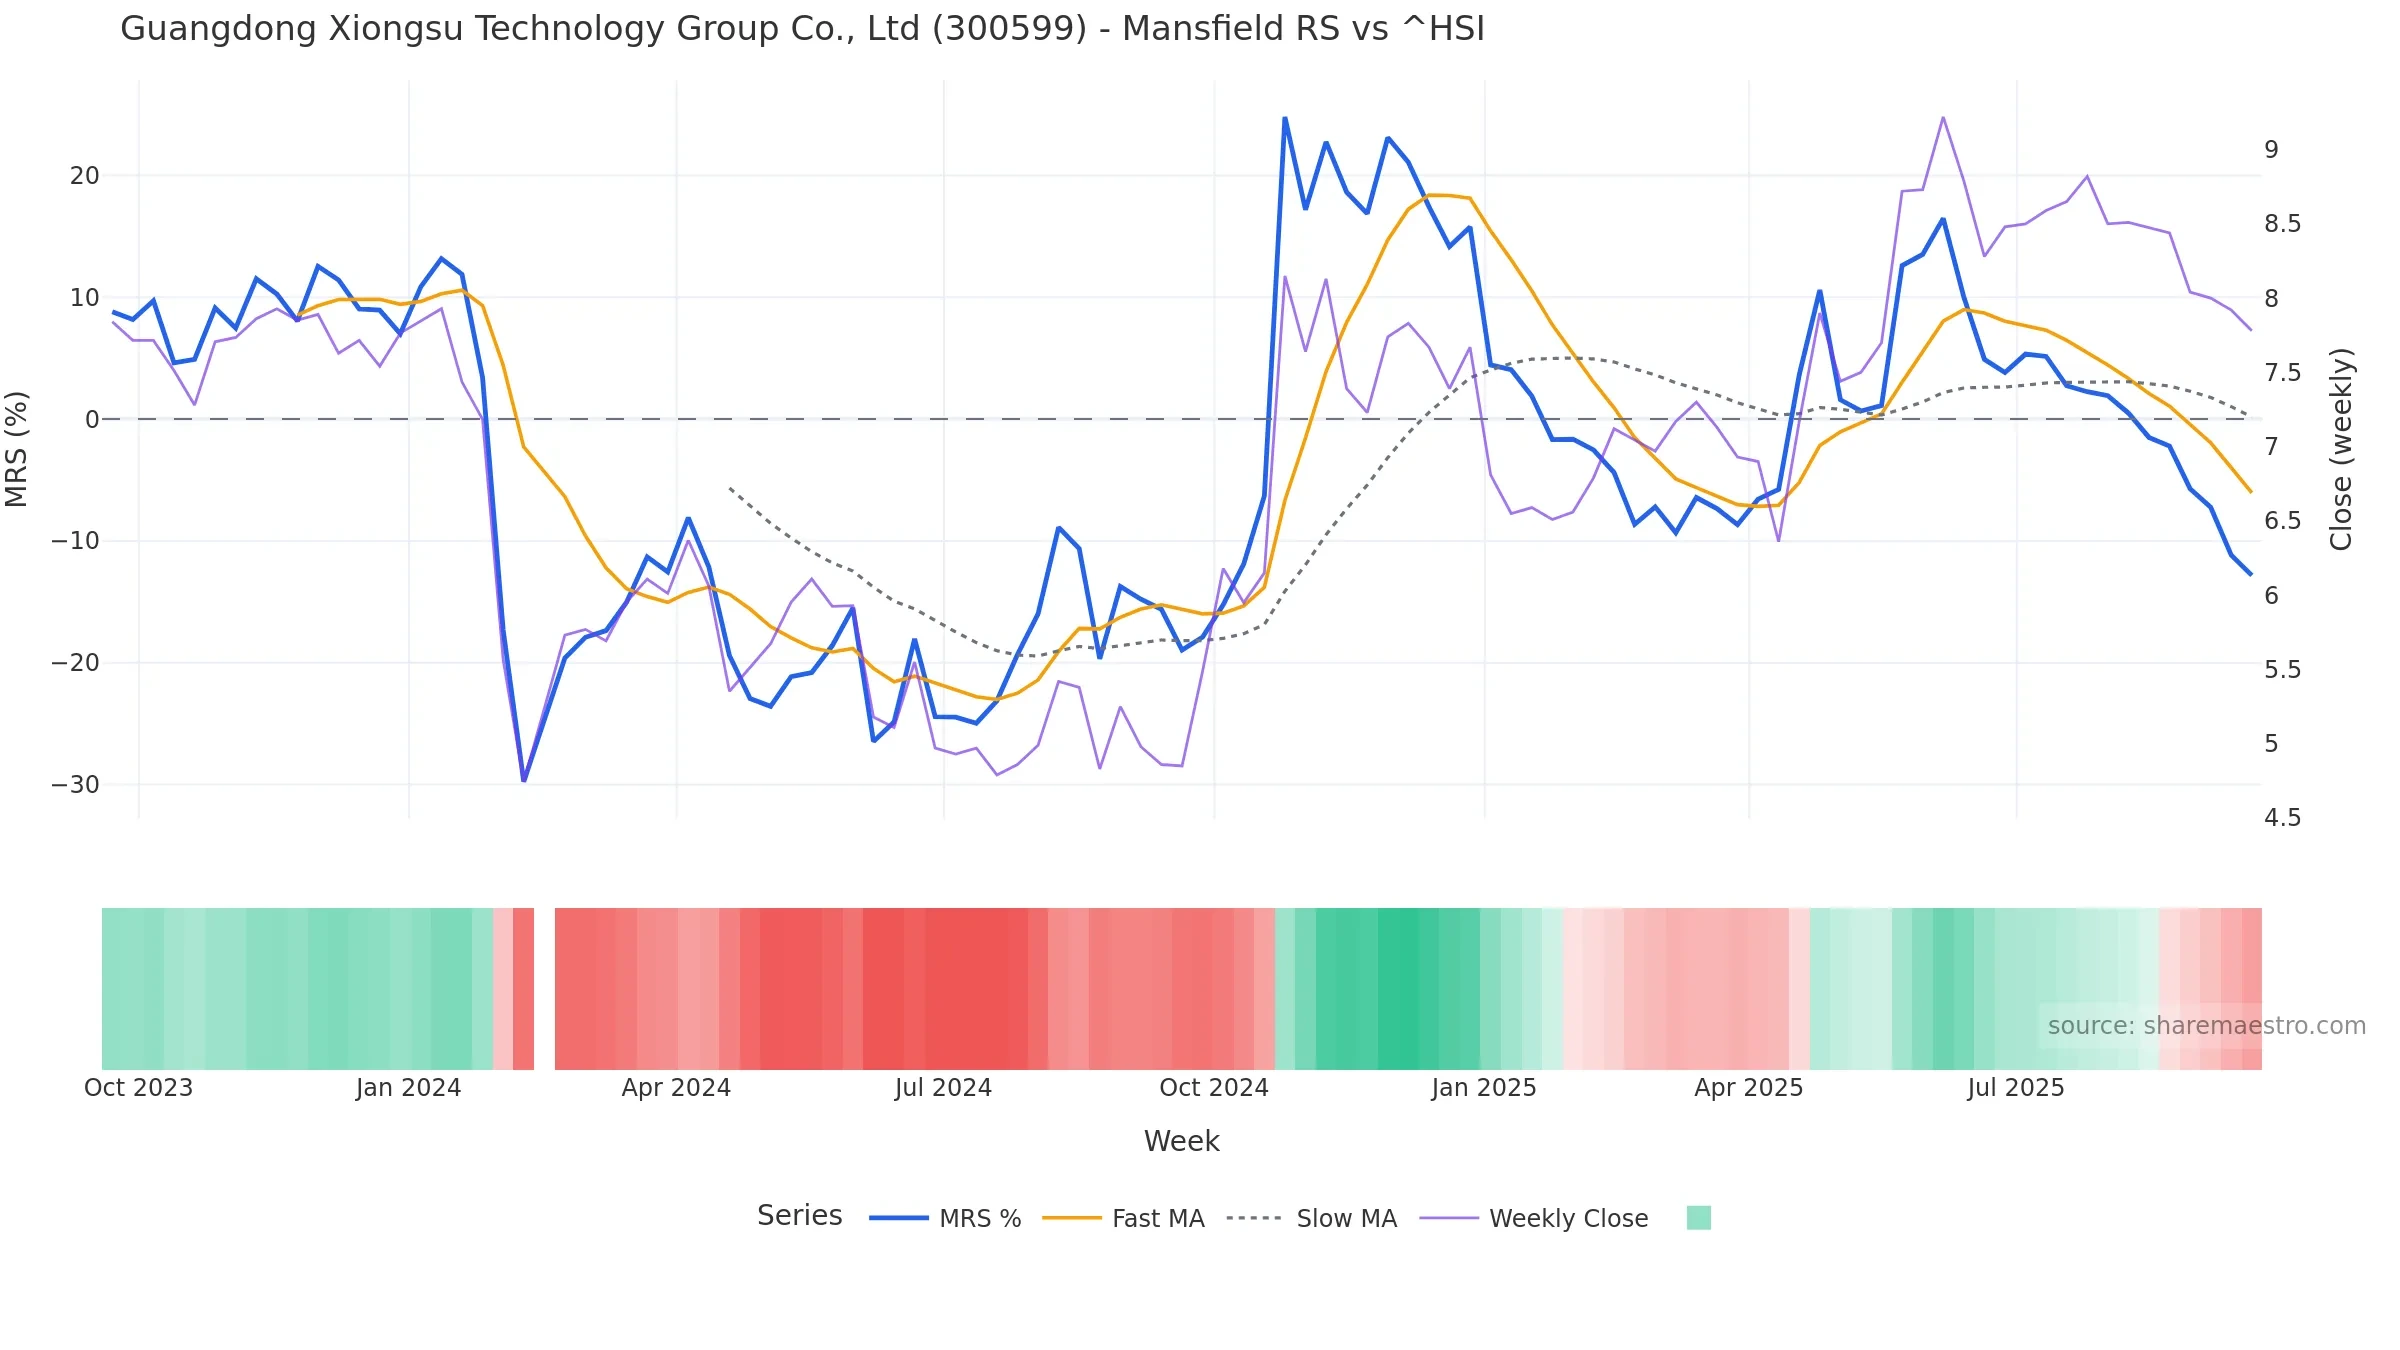This screenshot has width=2400, height=1350.
Task: Click the Weekly Close peak in June 2025
Action: [x=1943, y=117]
